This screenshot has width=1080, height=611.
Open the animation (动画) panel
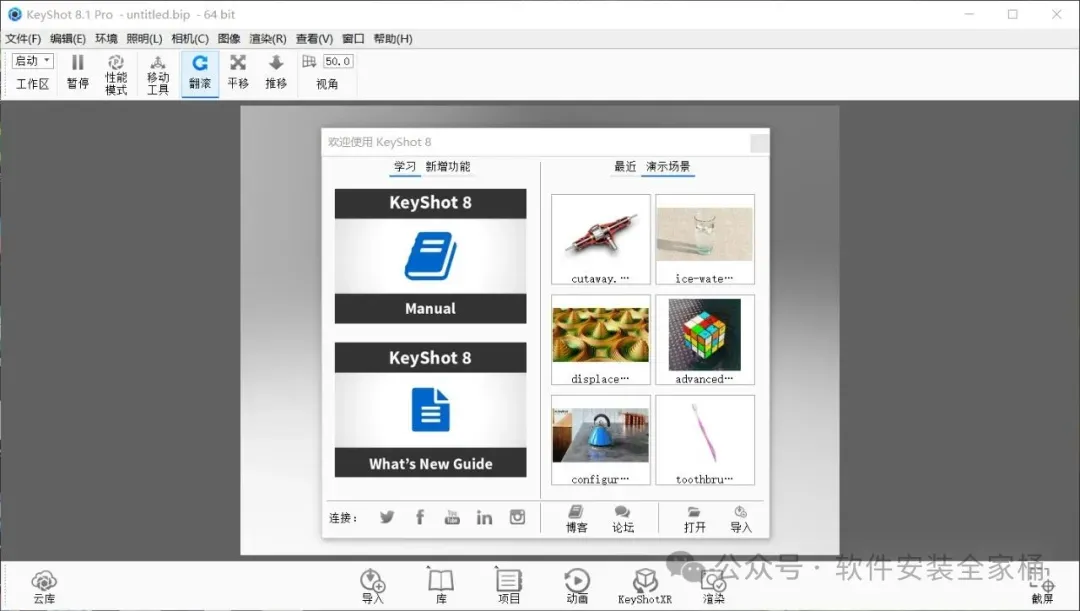click(x=577, y=587)
